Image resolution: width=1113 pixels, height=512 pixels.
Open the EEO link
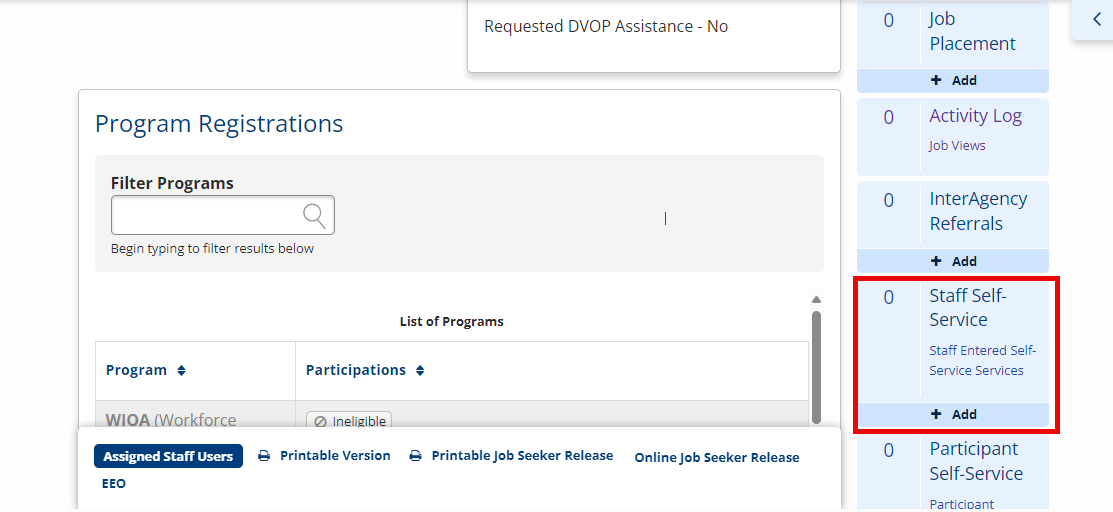[114, 484]
